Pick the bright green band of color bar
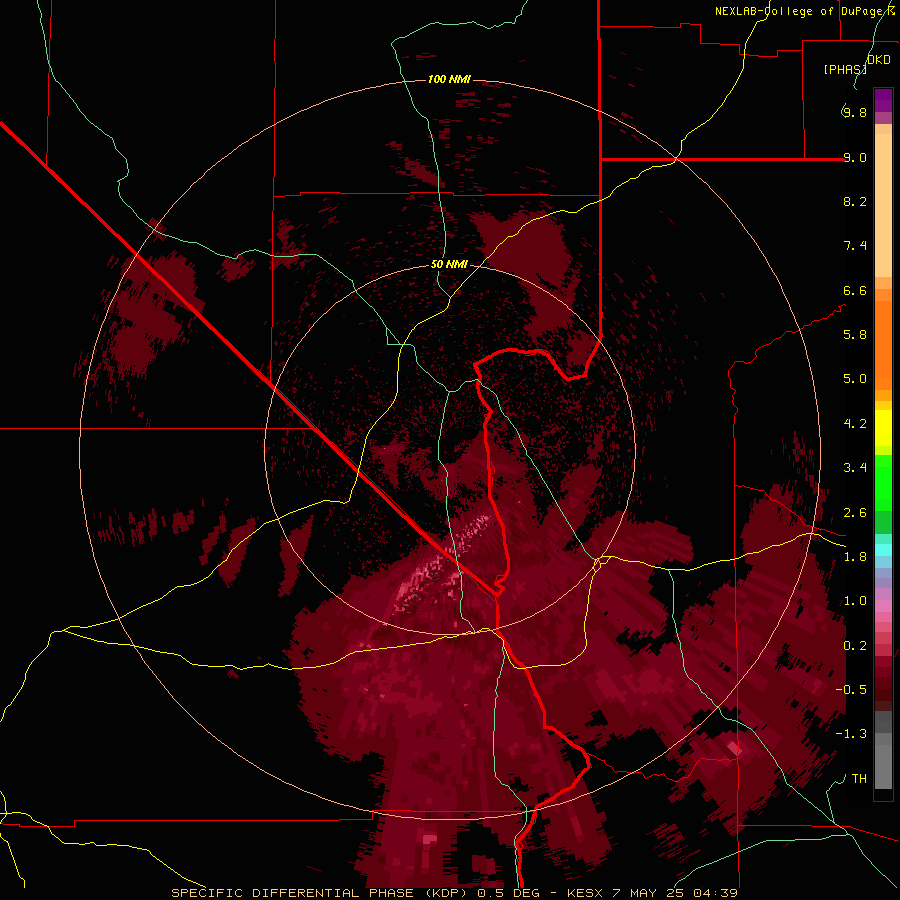The image size is (900, 900). point(883,482)
